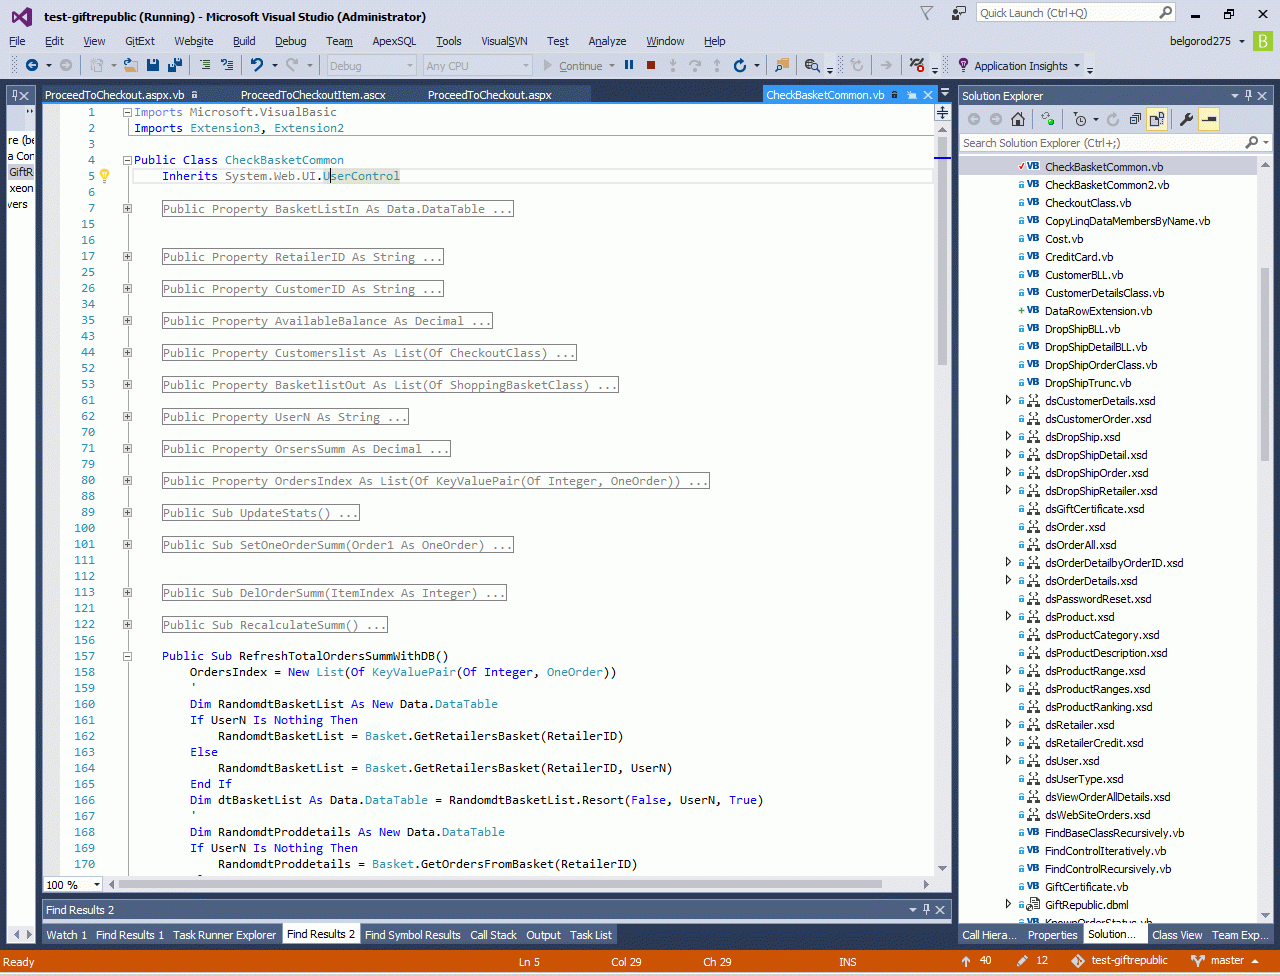Click the Navigate Backward arrow icon
Image resolution: width=1280 pixels, height=976 pixels.
pyautogui.click(x=32, y=65)
